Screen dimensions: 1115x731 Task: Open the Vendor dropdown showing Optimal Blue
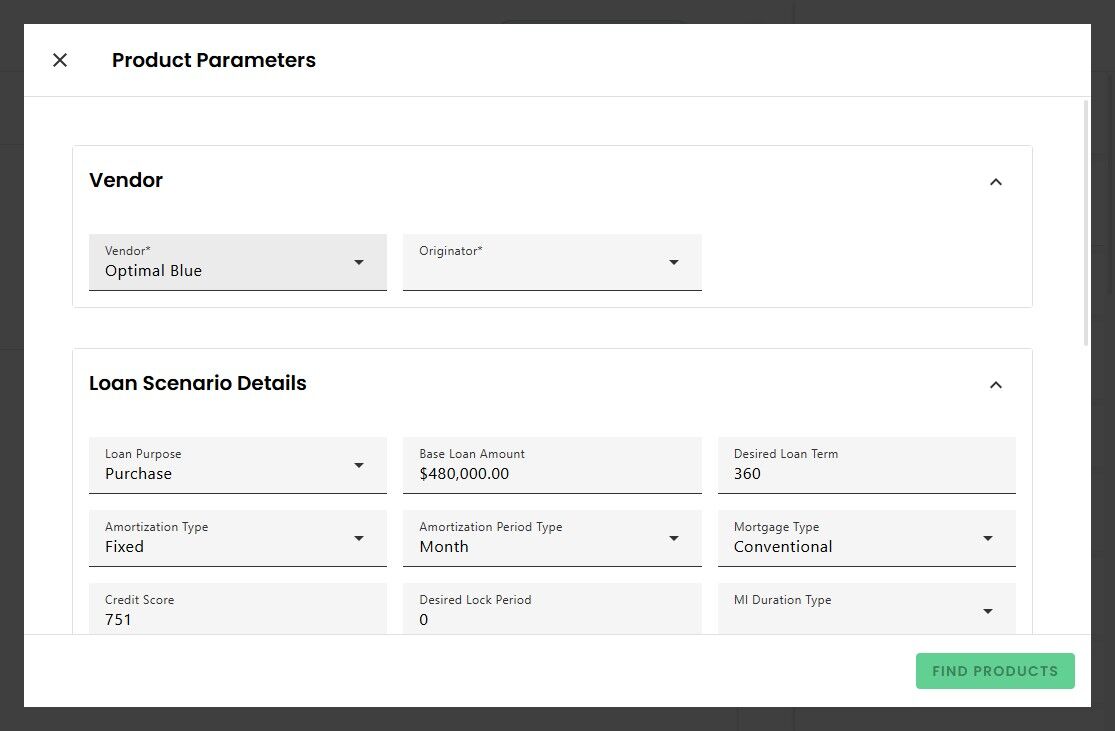225,262
